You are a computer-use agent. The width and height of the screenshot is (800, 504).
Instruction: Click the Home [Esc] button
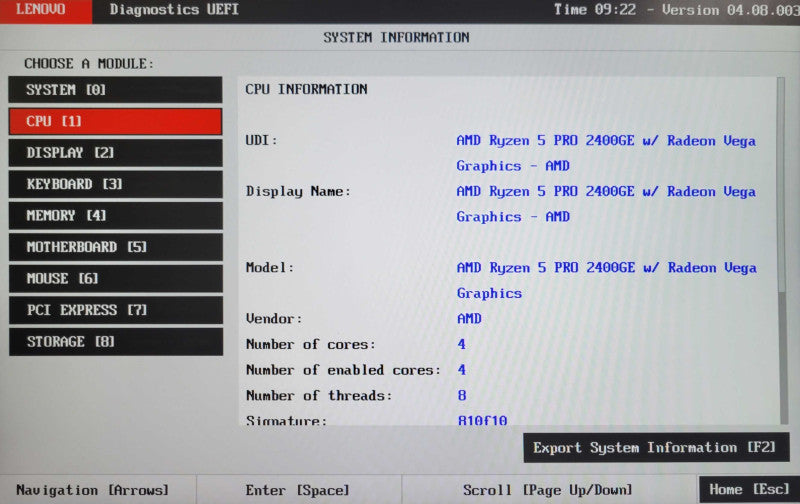click(x=749, y=490)
